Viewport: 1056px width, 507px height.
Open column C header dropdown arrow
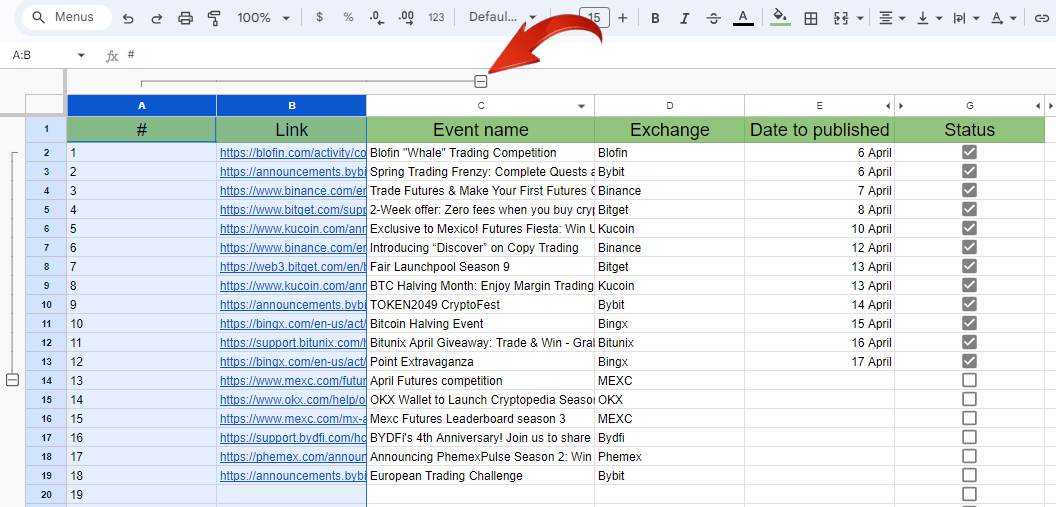[x=581, y=106]
